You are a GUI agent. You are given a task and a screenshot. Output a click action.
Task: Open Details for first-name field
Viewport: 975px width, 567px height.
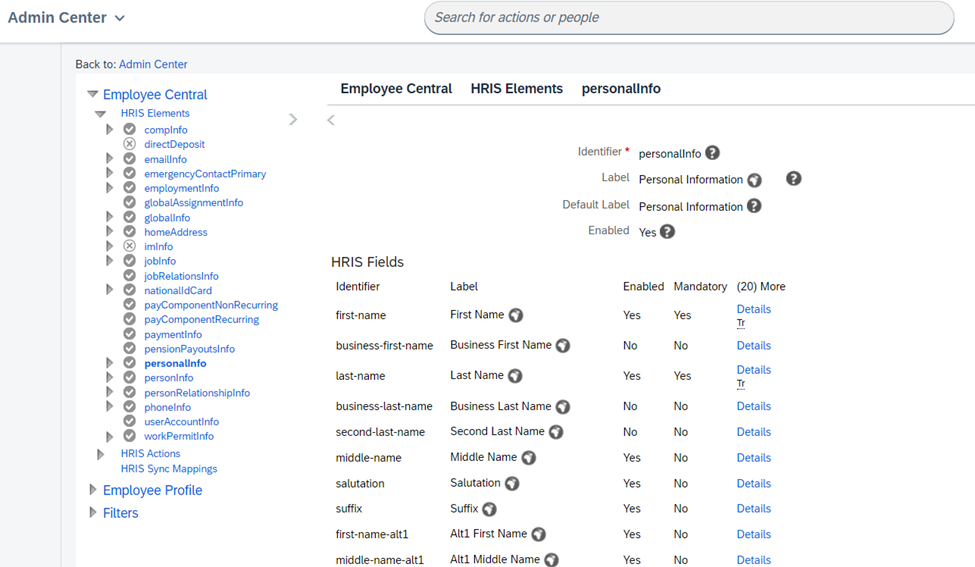click(754, 309)
